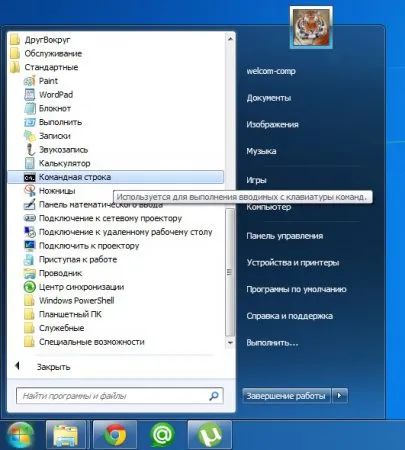
Task: Open Музыка link
Action: click(261, 151)
